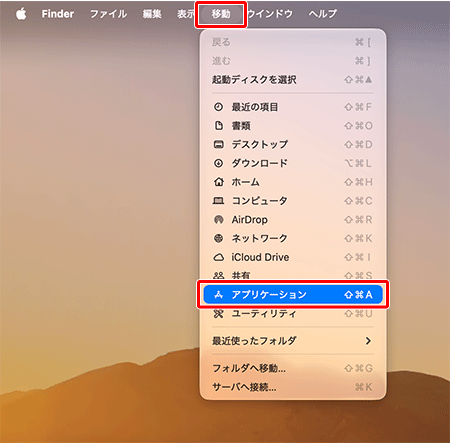Viewport: 450px width, 443px height.
Task: Click the house icon beside ホーム
Action: point(218,182)
